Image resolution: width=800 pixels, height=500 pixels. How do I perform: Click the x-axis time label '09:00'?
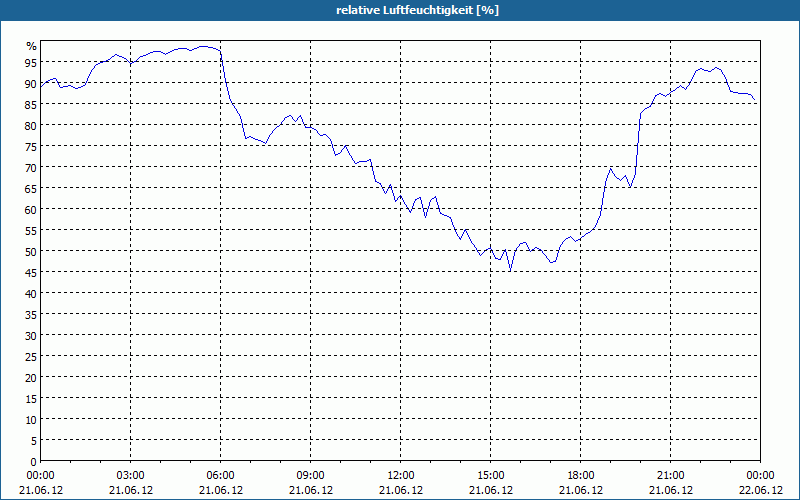[x=311, y=476]
